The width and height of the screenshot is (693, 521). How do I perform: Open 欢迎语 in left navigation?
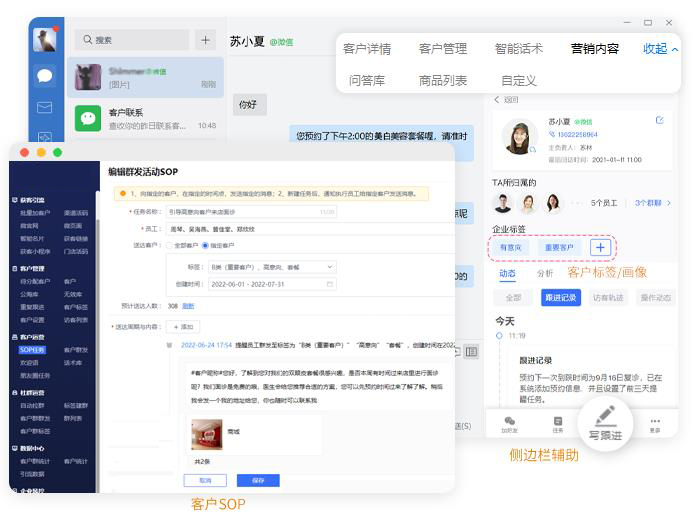coord(29,363)
